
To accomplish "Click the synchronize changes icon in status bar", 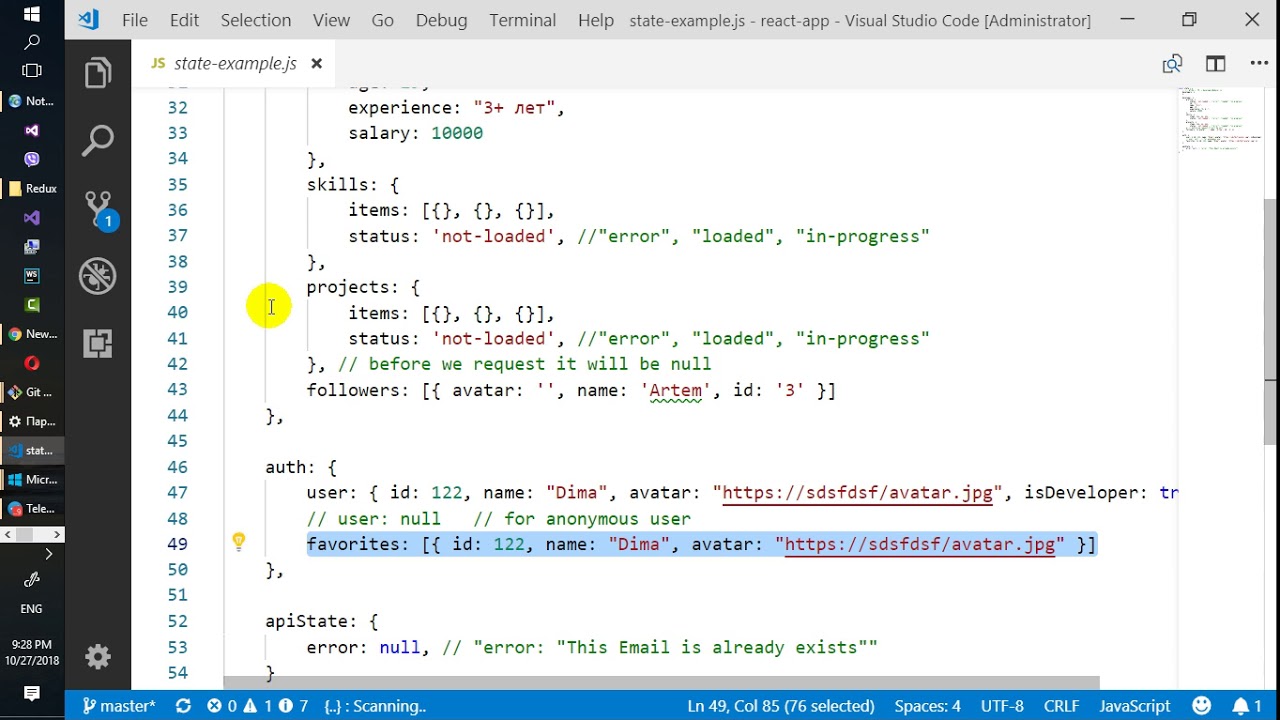I will click(x=183, y=706).
